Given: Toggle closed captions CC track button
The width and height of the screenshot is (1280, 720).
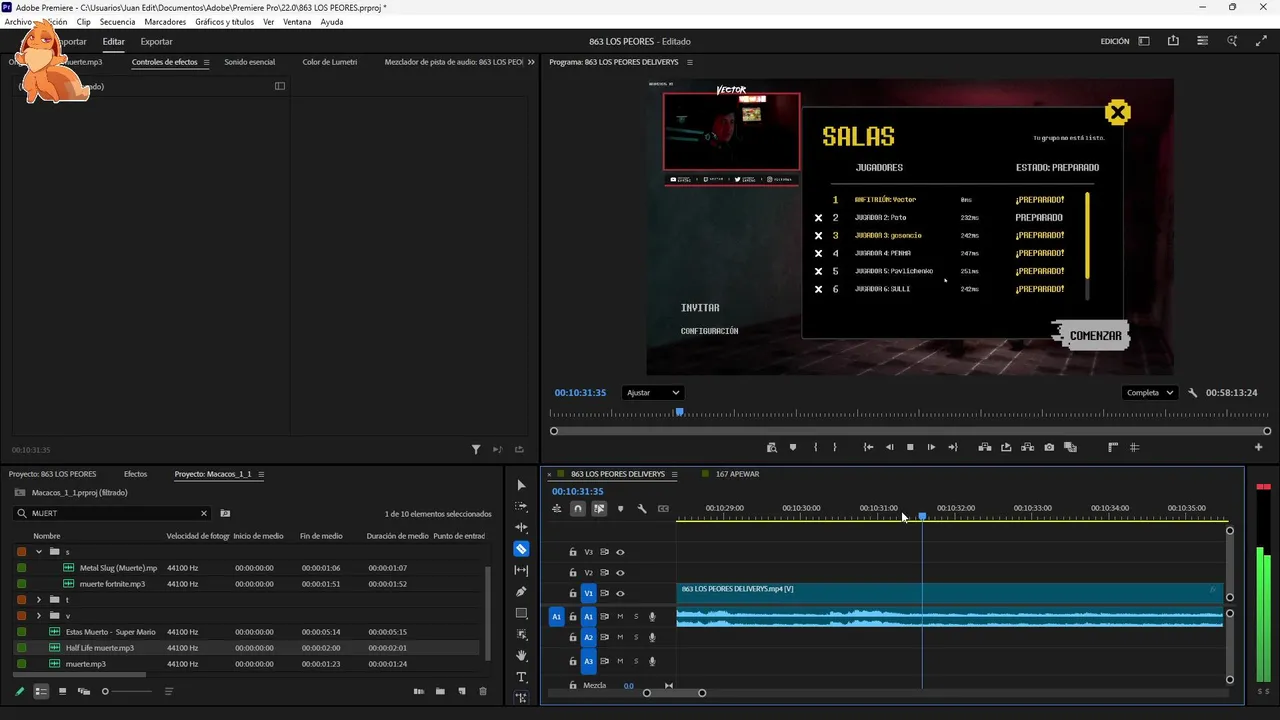Looking at the screenshot, I should [663, 509].
